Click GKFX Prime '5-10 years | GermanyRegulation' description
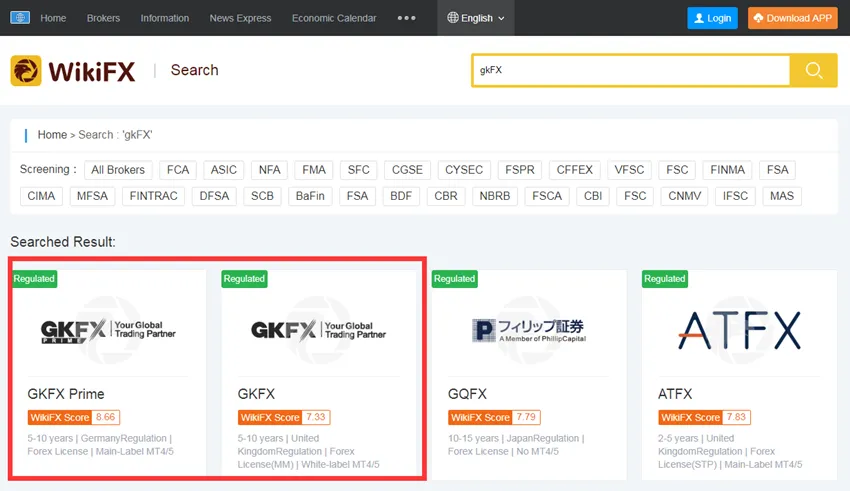The width and height of the screenshot is (850, 491). click(x=100, y=445)
